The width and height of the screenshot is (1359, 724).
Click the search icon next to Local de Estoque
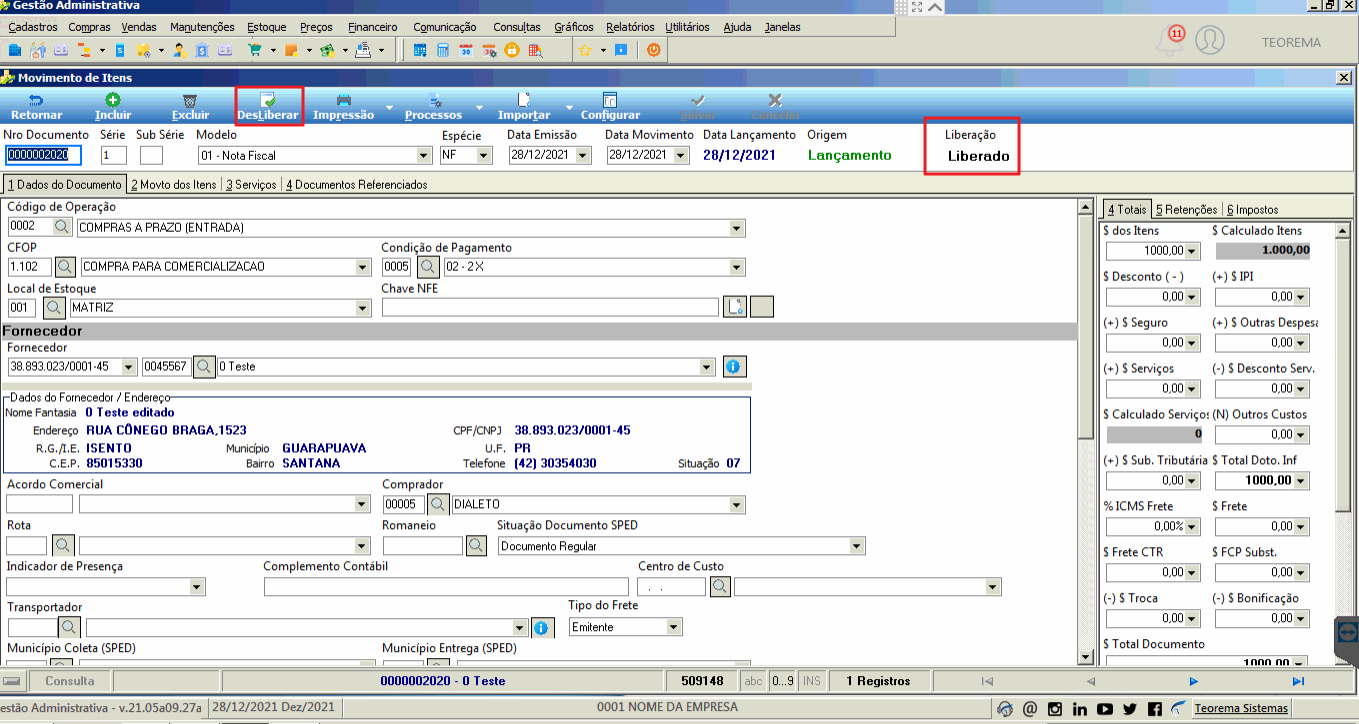click(x=54, y=307)
